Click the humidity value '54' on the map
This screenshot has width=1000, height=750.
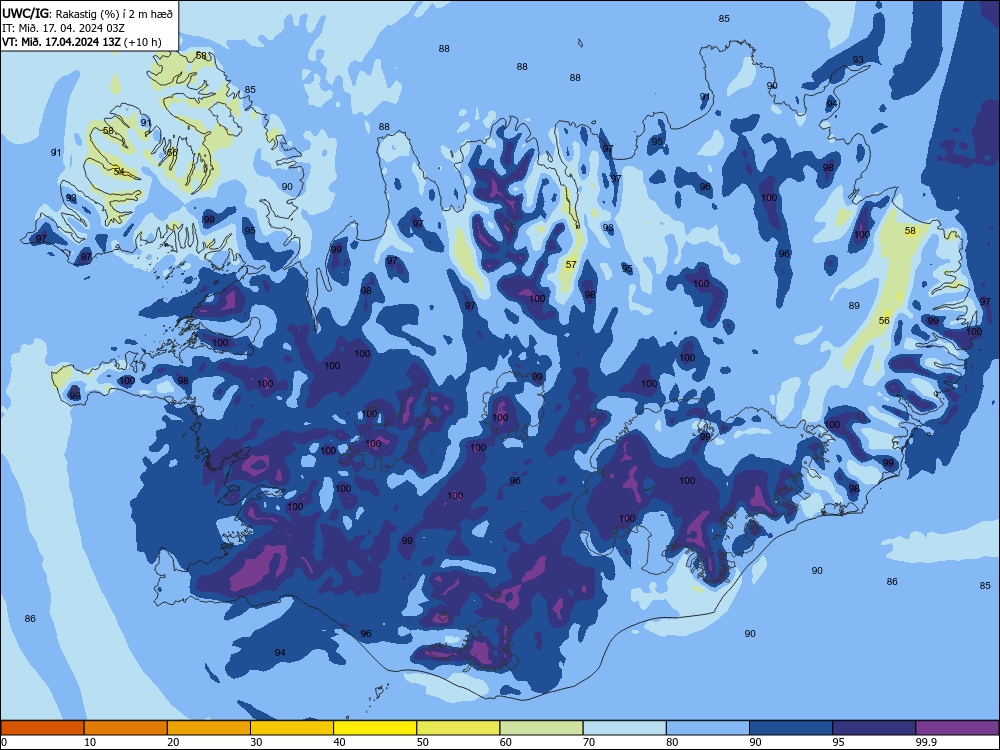(x=119, y=172)
